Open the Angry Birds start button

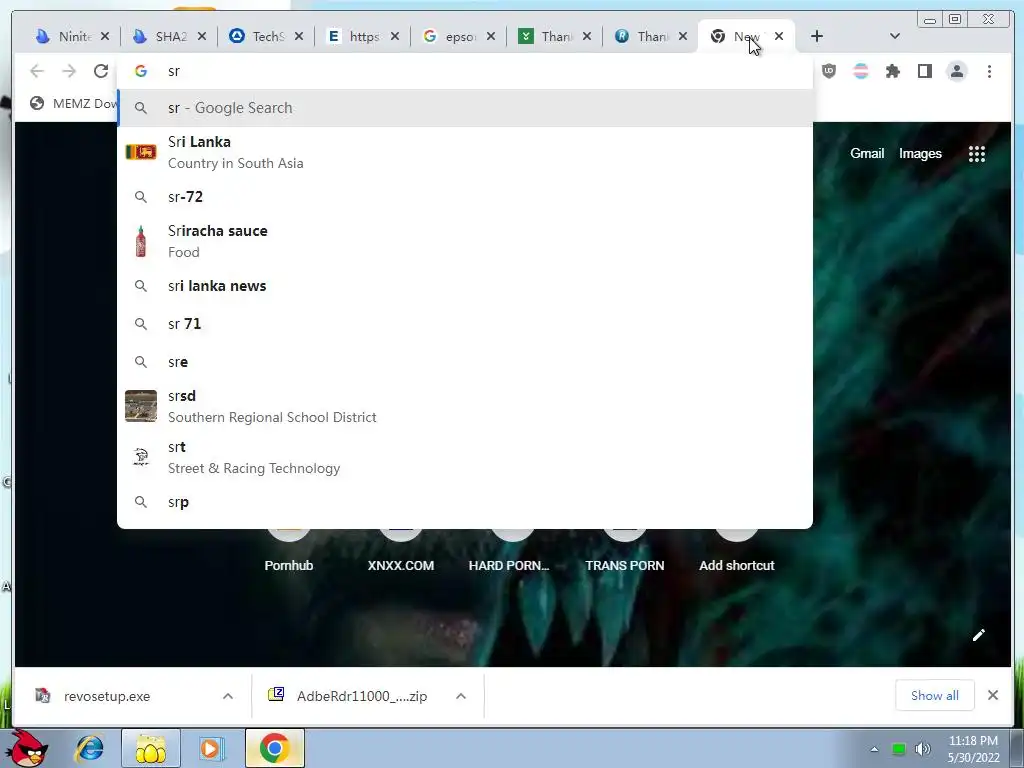pos(28,748)
